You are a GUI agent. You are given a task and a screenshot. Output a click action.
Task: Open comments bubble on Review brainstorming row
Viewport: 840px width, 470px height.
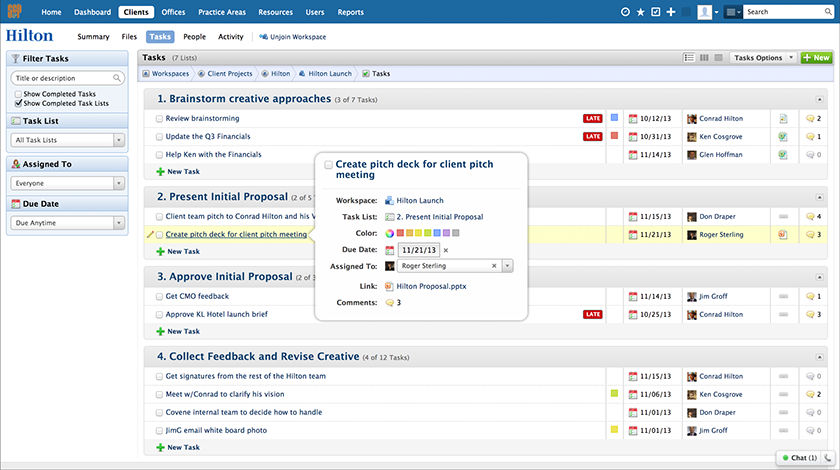click(812, 118)
